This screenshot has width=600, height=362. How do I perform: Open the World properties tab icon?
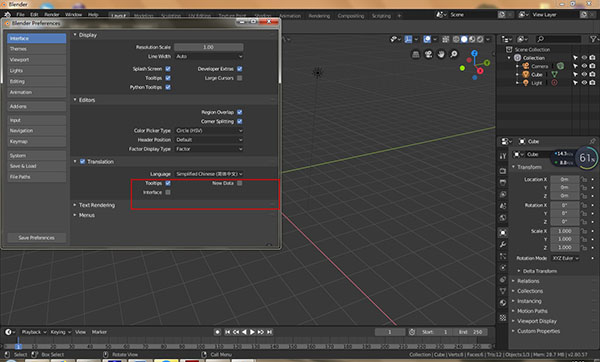point(503,218)
